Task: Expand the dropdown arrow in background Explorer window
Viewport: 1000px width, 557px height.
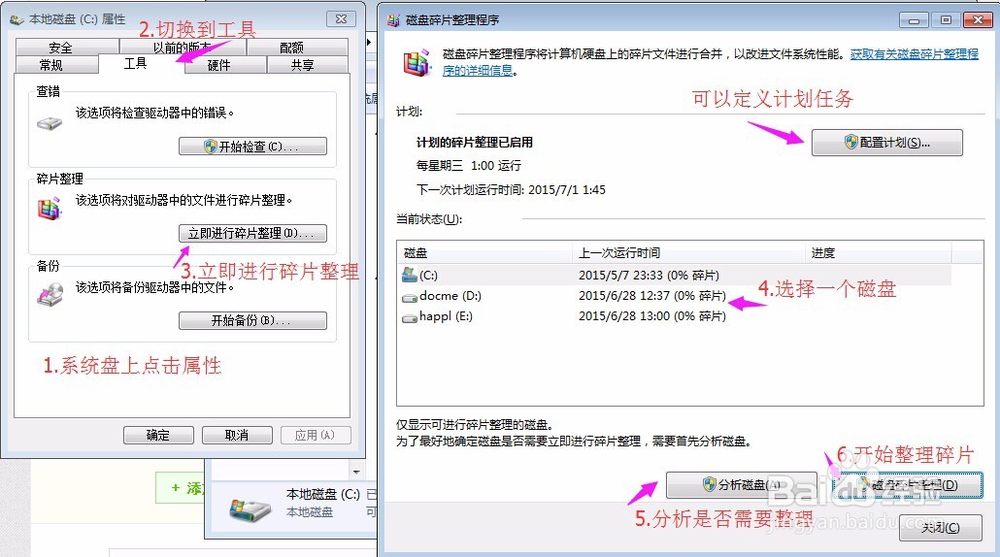Action: click(356, 472)
